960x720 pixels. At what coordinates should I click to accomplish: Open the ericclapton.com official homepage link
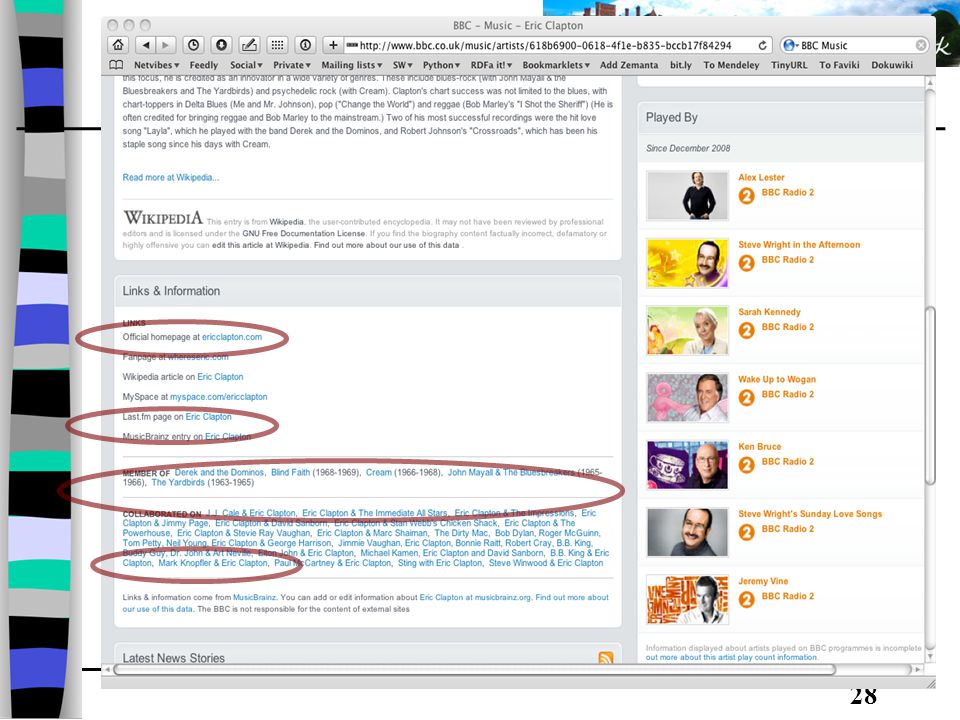click(232, 337)
